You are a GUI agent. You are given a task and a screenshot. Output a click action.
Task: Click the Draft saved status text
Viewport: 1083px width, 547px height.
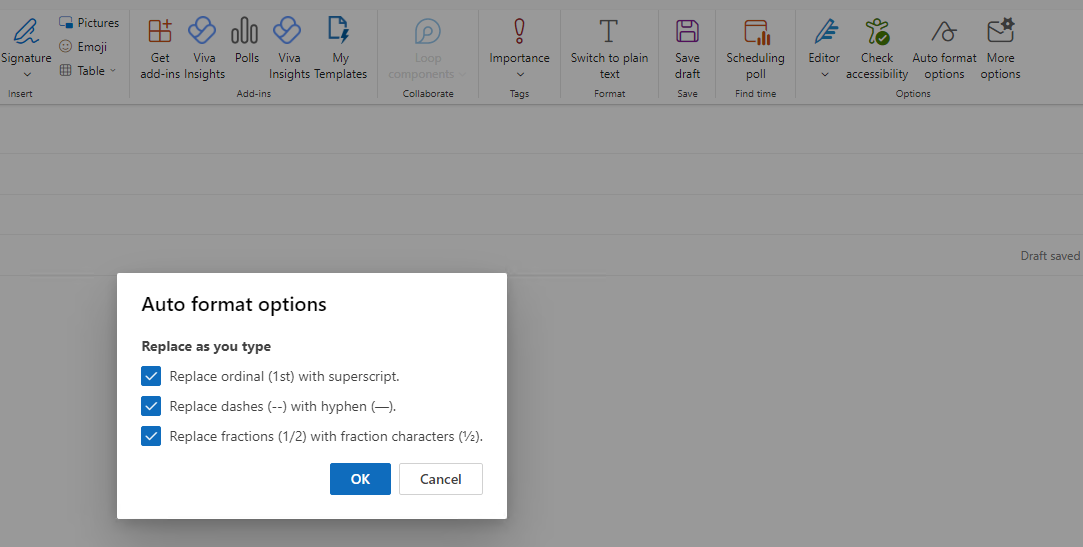point(1050,256)
